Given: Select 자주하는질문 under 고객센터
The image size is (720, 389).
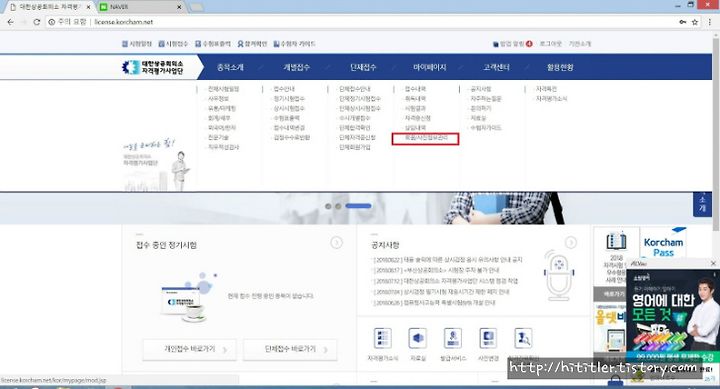Looking at the screenshot, I should (x=486, y=99).
